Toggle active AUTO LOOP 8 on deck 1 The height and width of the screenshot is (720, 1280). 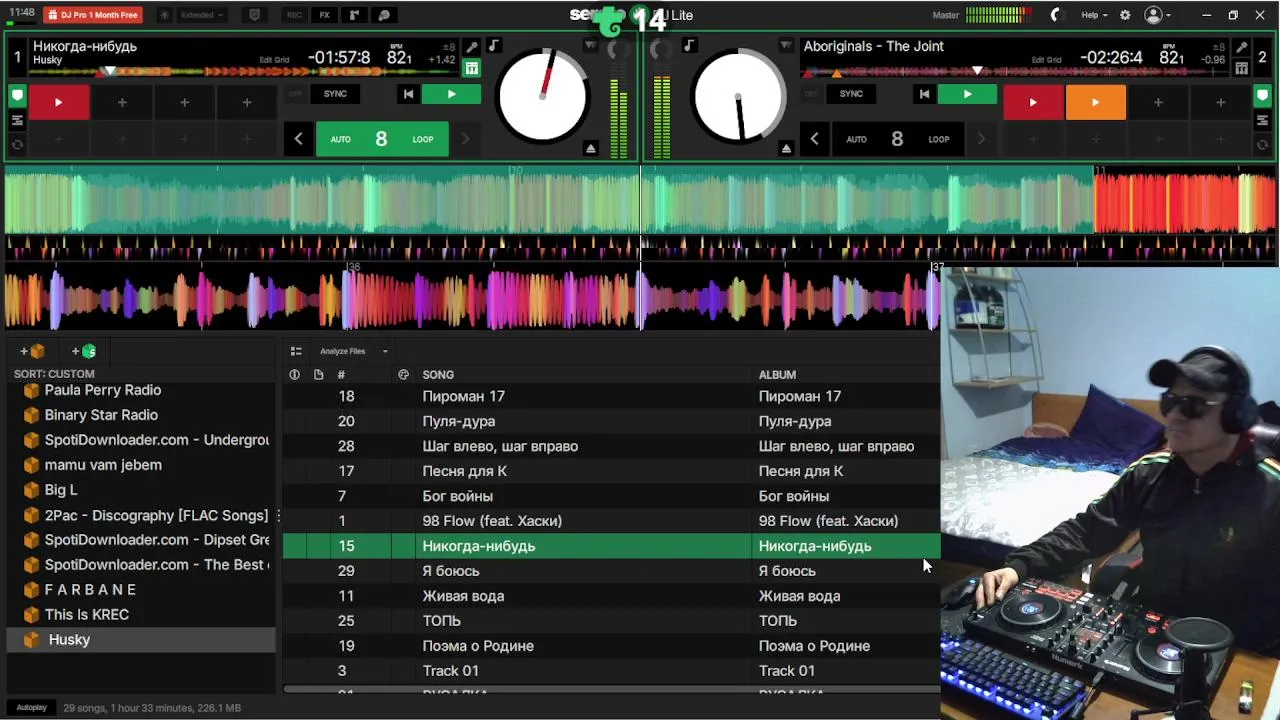tap(381, 139)
